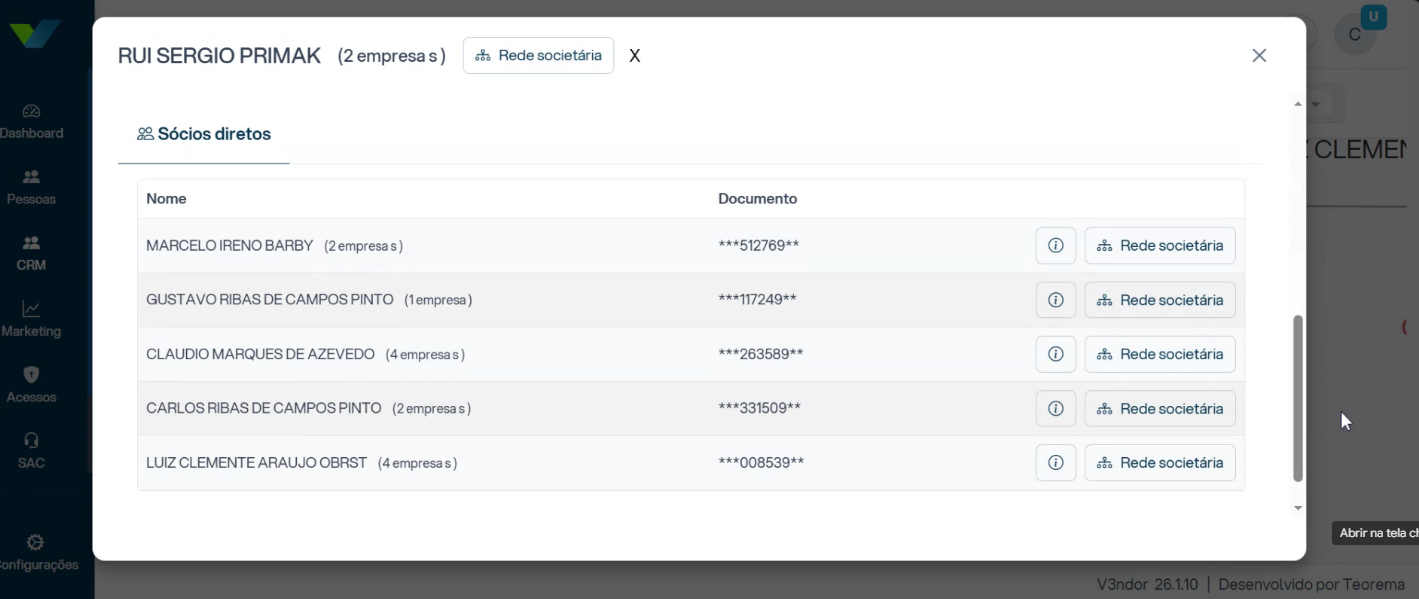Open Rede societária for RUI SERGIO PRIMAK
Viewport: 1419px width, 599px height.
pos(538,56)
